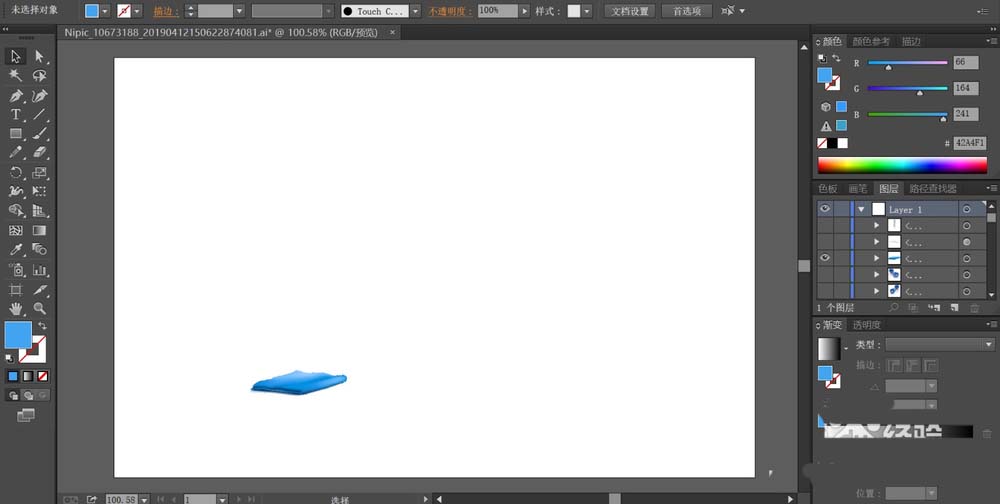The image size is (1000, 504).
Task: Select the Pencil tool
Action: [x=15, y=152]
